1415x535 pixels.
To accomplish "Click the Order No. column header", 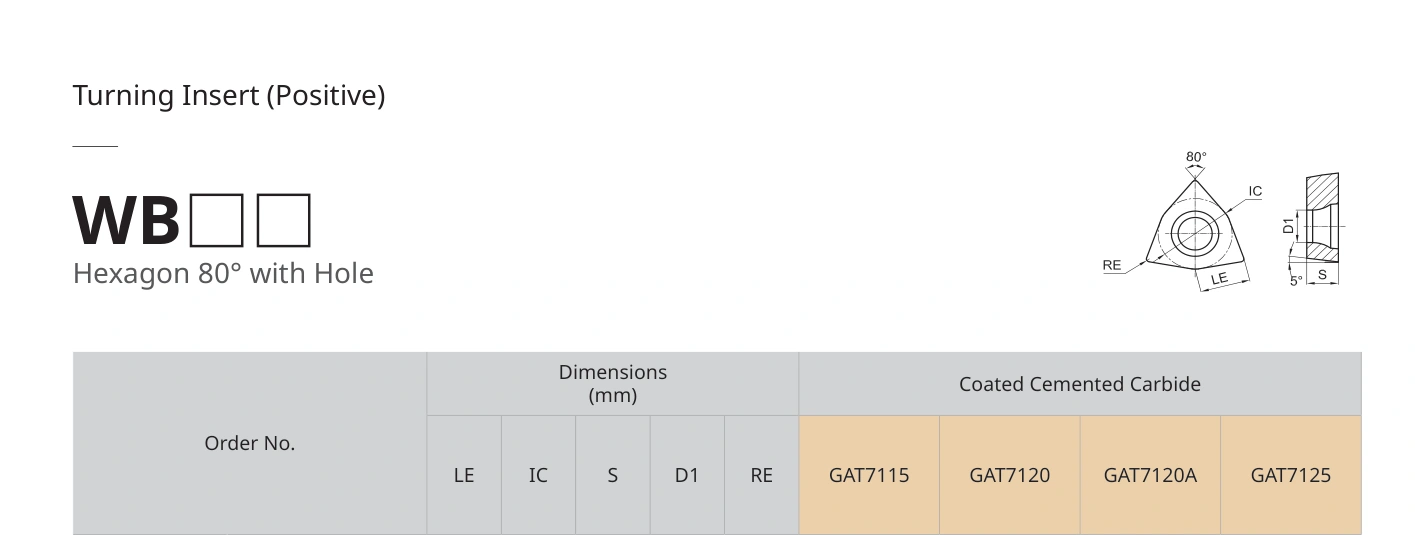I will (x=250, y=443).
